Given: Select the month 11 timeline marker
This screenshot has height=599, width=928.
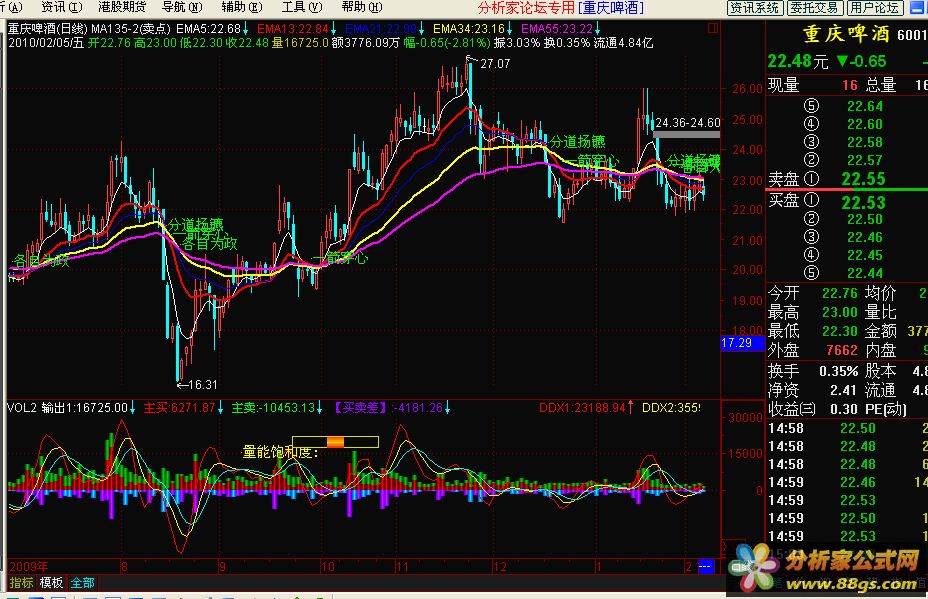Looking at the screenshot, I should point(402,567).
